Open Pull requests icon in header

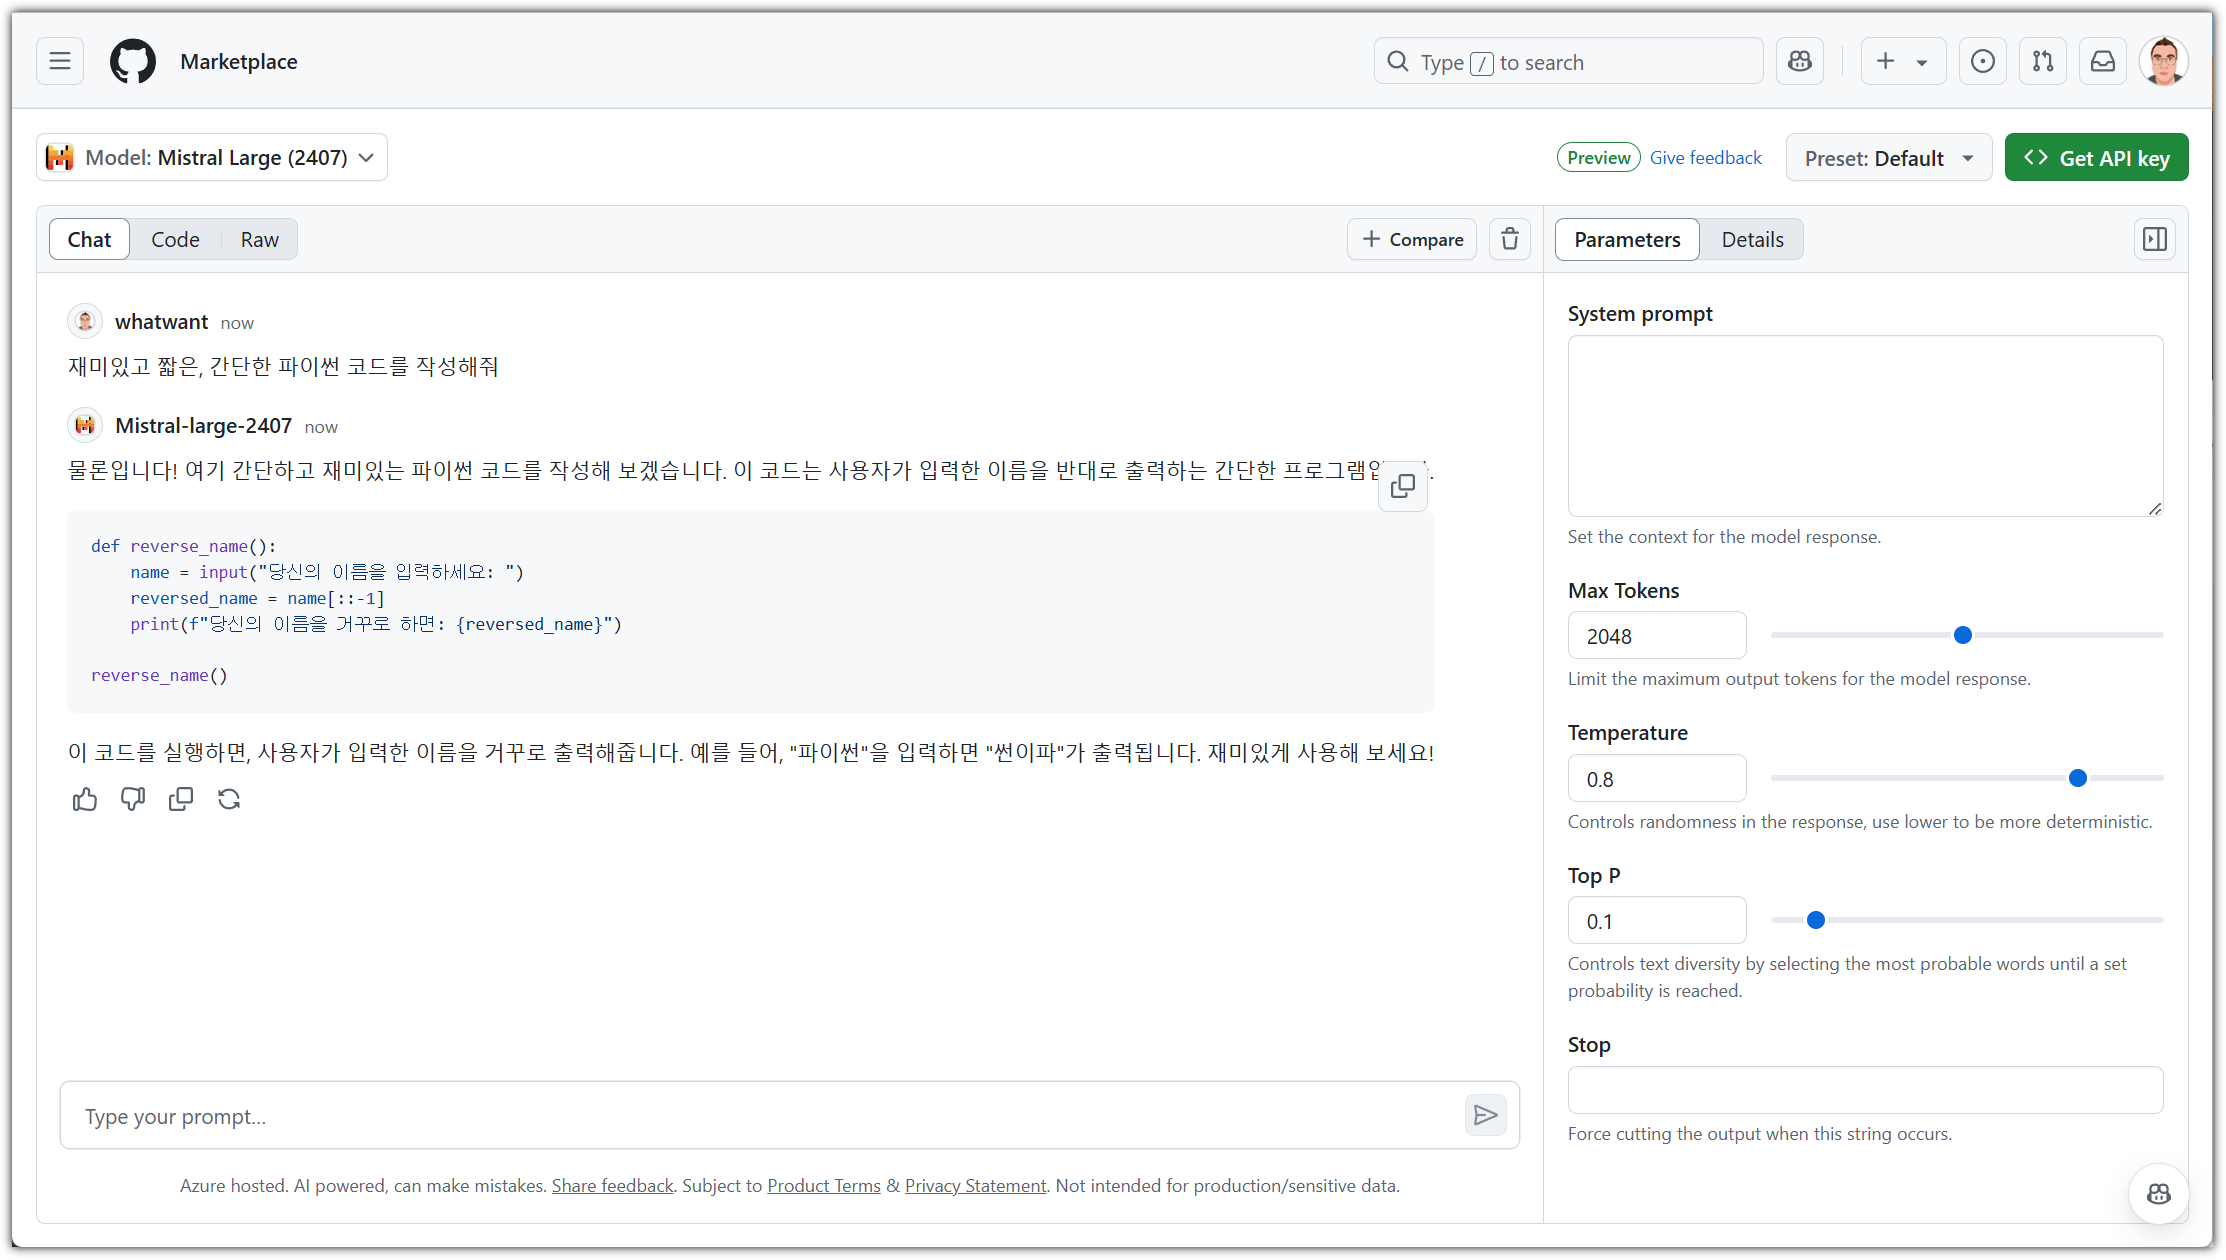point(2042,61)
